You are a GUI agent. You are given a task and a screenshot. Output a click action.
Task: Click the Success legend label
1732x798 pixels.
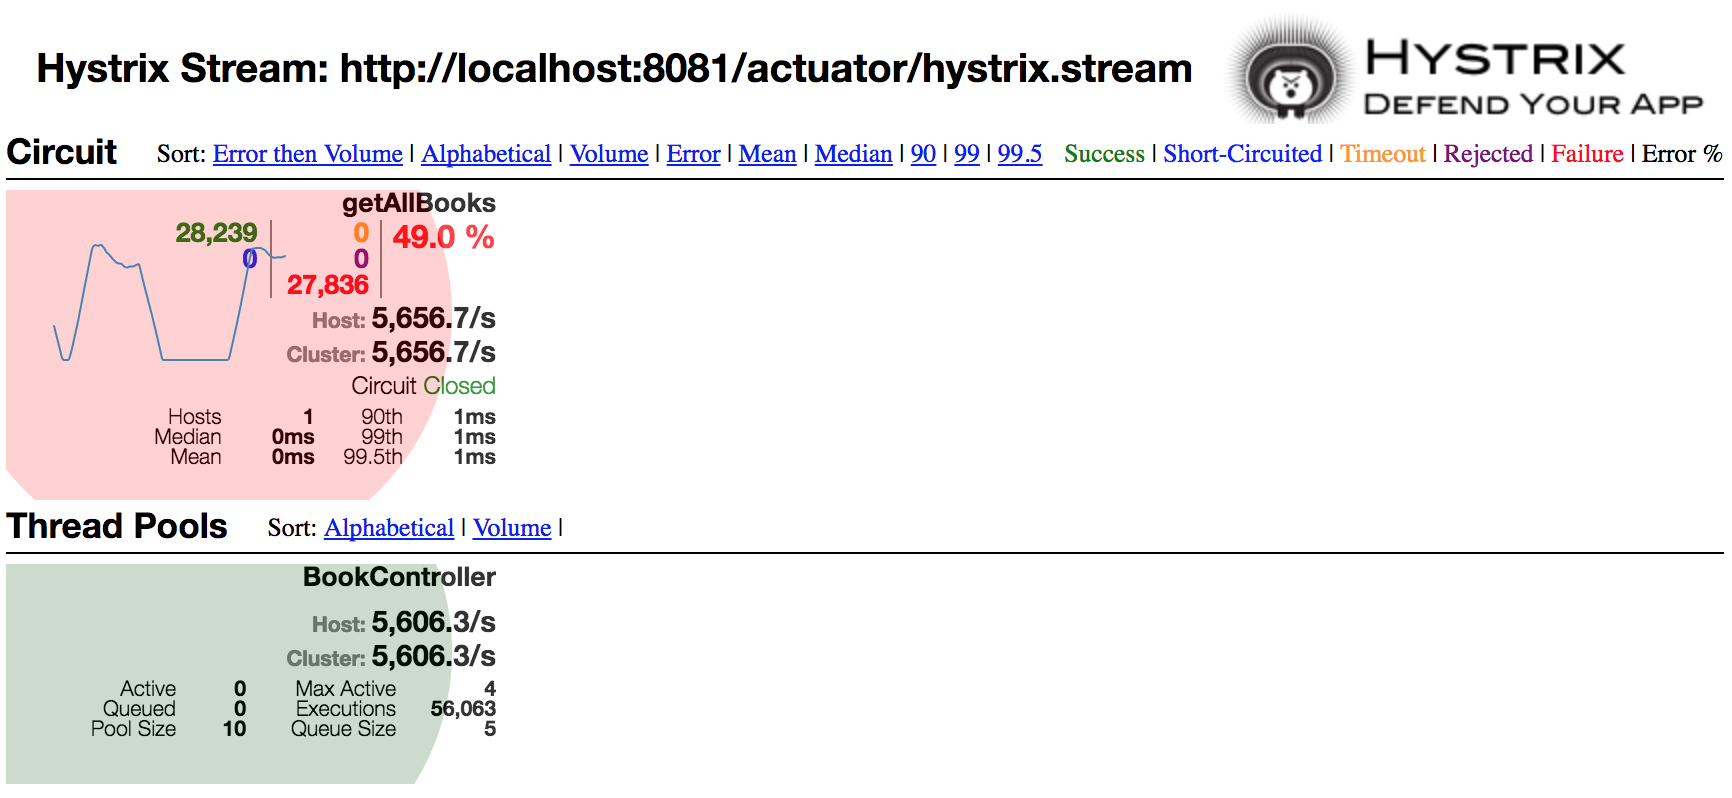tap(1104, 154)
